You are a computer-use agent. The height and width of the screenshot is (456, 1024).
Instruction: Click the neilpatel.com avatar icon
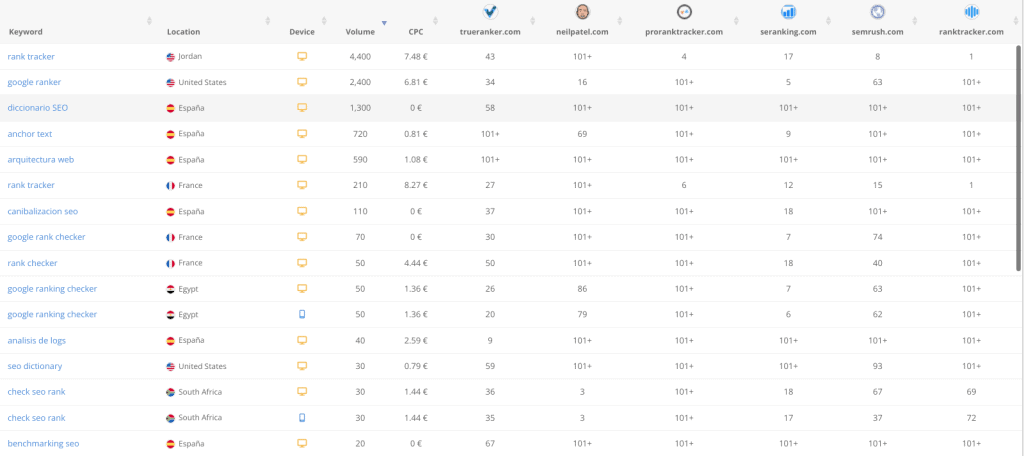click(x=583, y=12)
